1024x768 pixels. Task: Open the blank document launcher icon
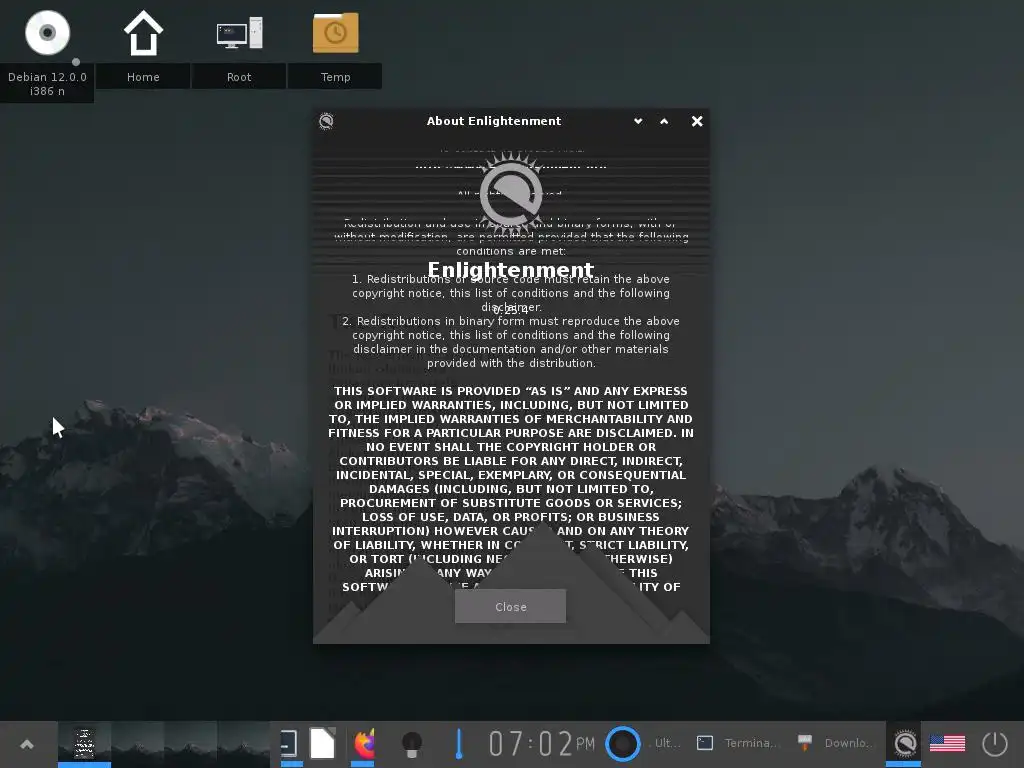tap(323, 743)
